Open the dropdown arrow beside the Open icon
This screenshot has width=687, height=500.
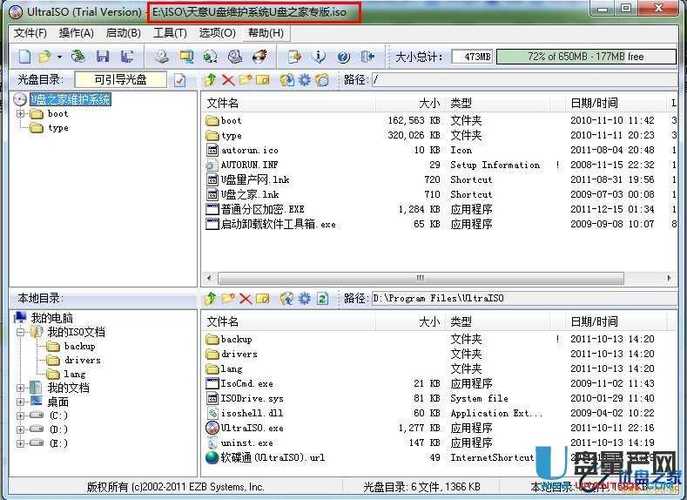point(59,57)
